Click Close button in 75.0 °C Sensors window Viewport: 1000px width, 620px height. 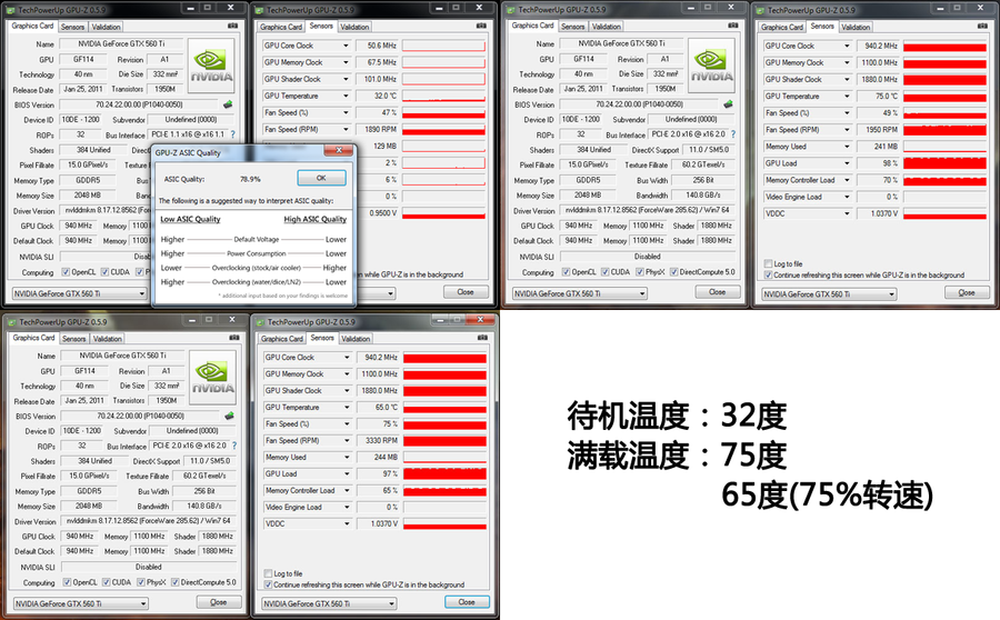pyautogui.click(x=967, y=292)
